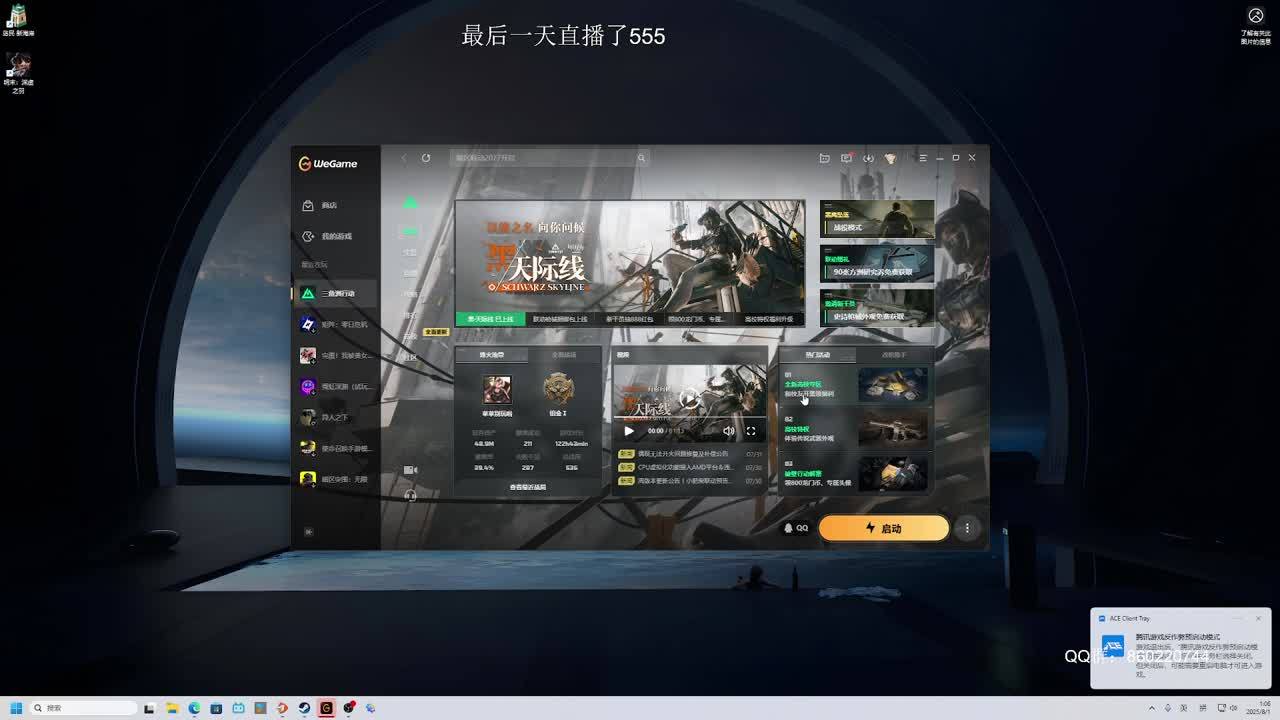The width and height of the screenshot is (1280, 720).
Task: Click the headset support icon in the game nav column
Action: pyautogui.click(x=410, y=495)
